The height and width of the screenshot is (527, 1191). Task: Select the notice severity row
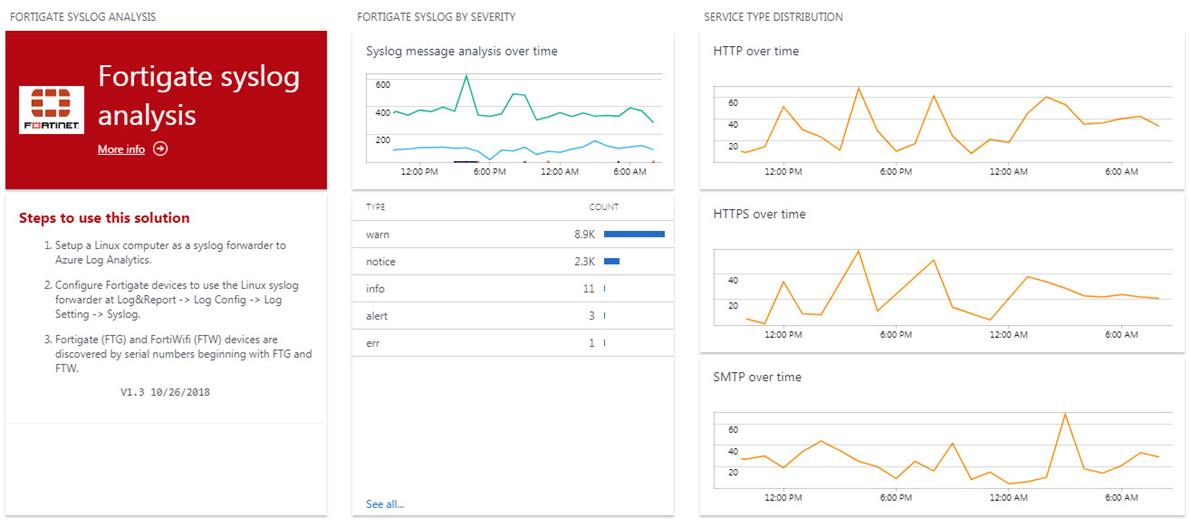tap(512, 261)
